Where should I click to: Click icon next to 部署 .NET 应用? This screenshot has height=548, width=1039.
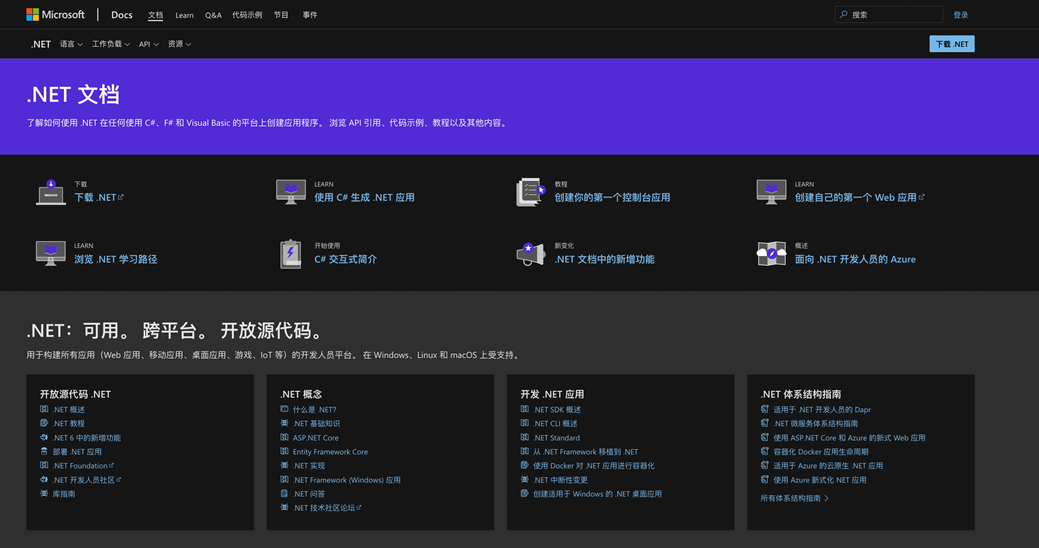pos(44,451)
